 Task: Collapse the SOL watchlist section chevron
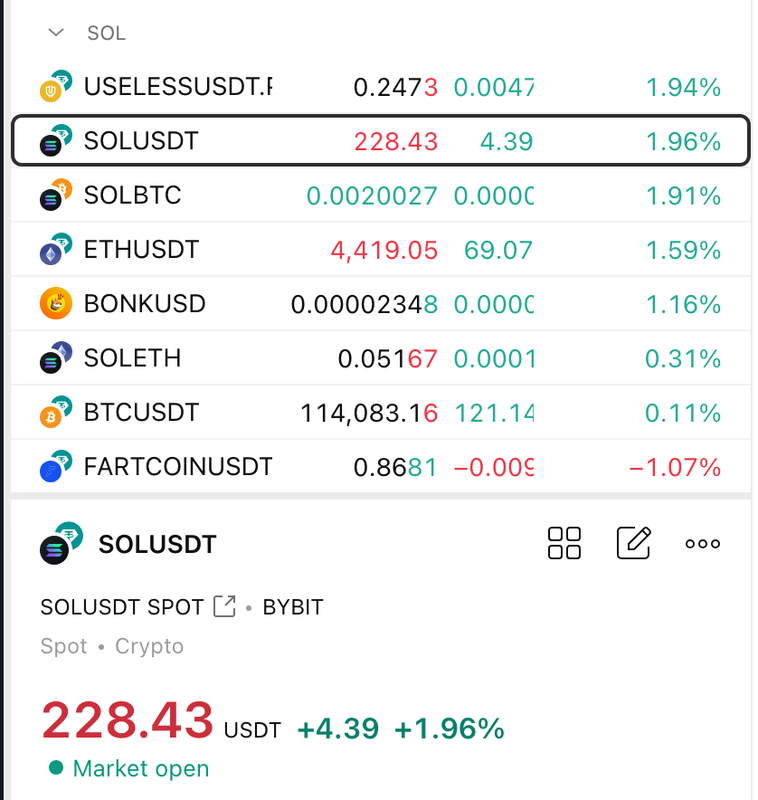(56, 33)
